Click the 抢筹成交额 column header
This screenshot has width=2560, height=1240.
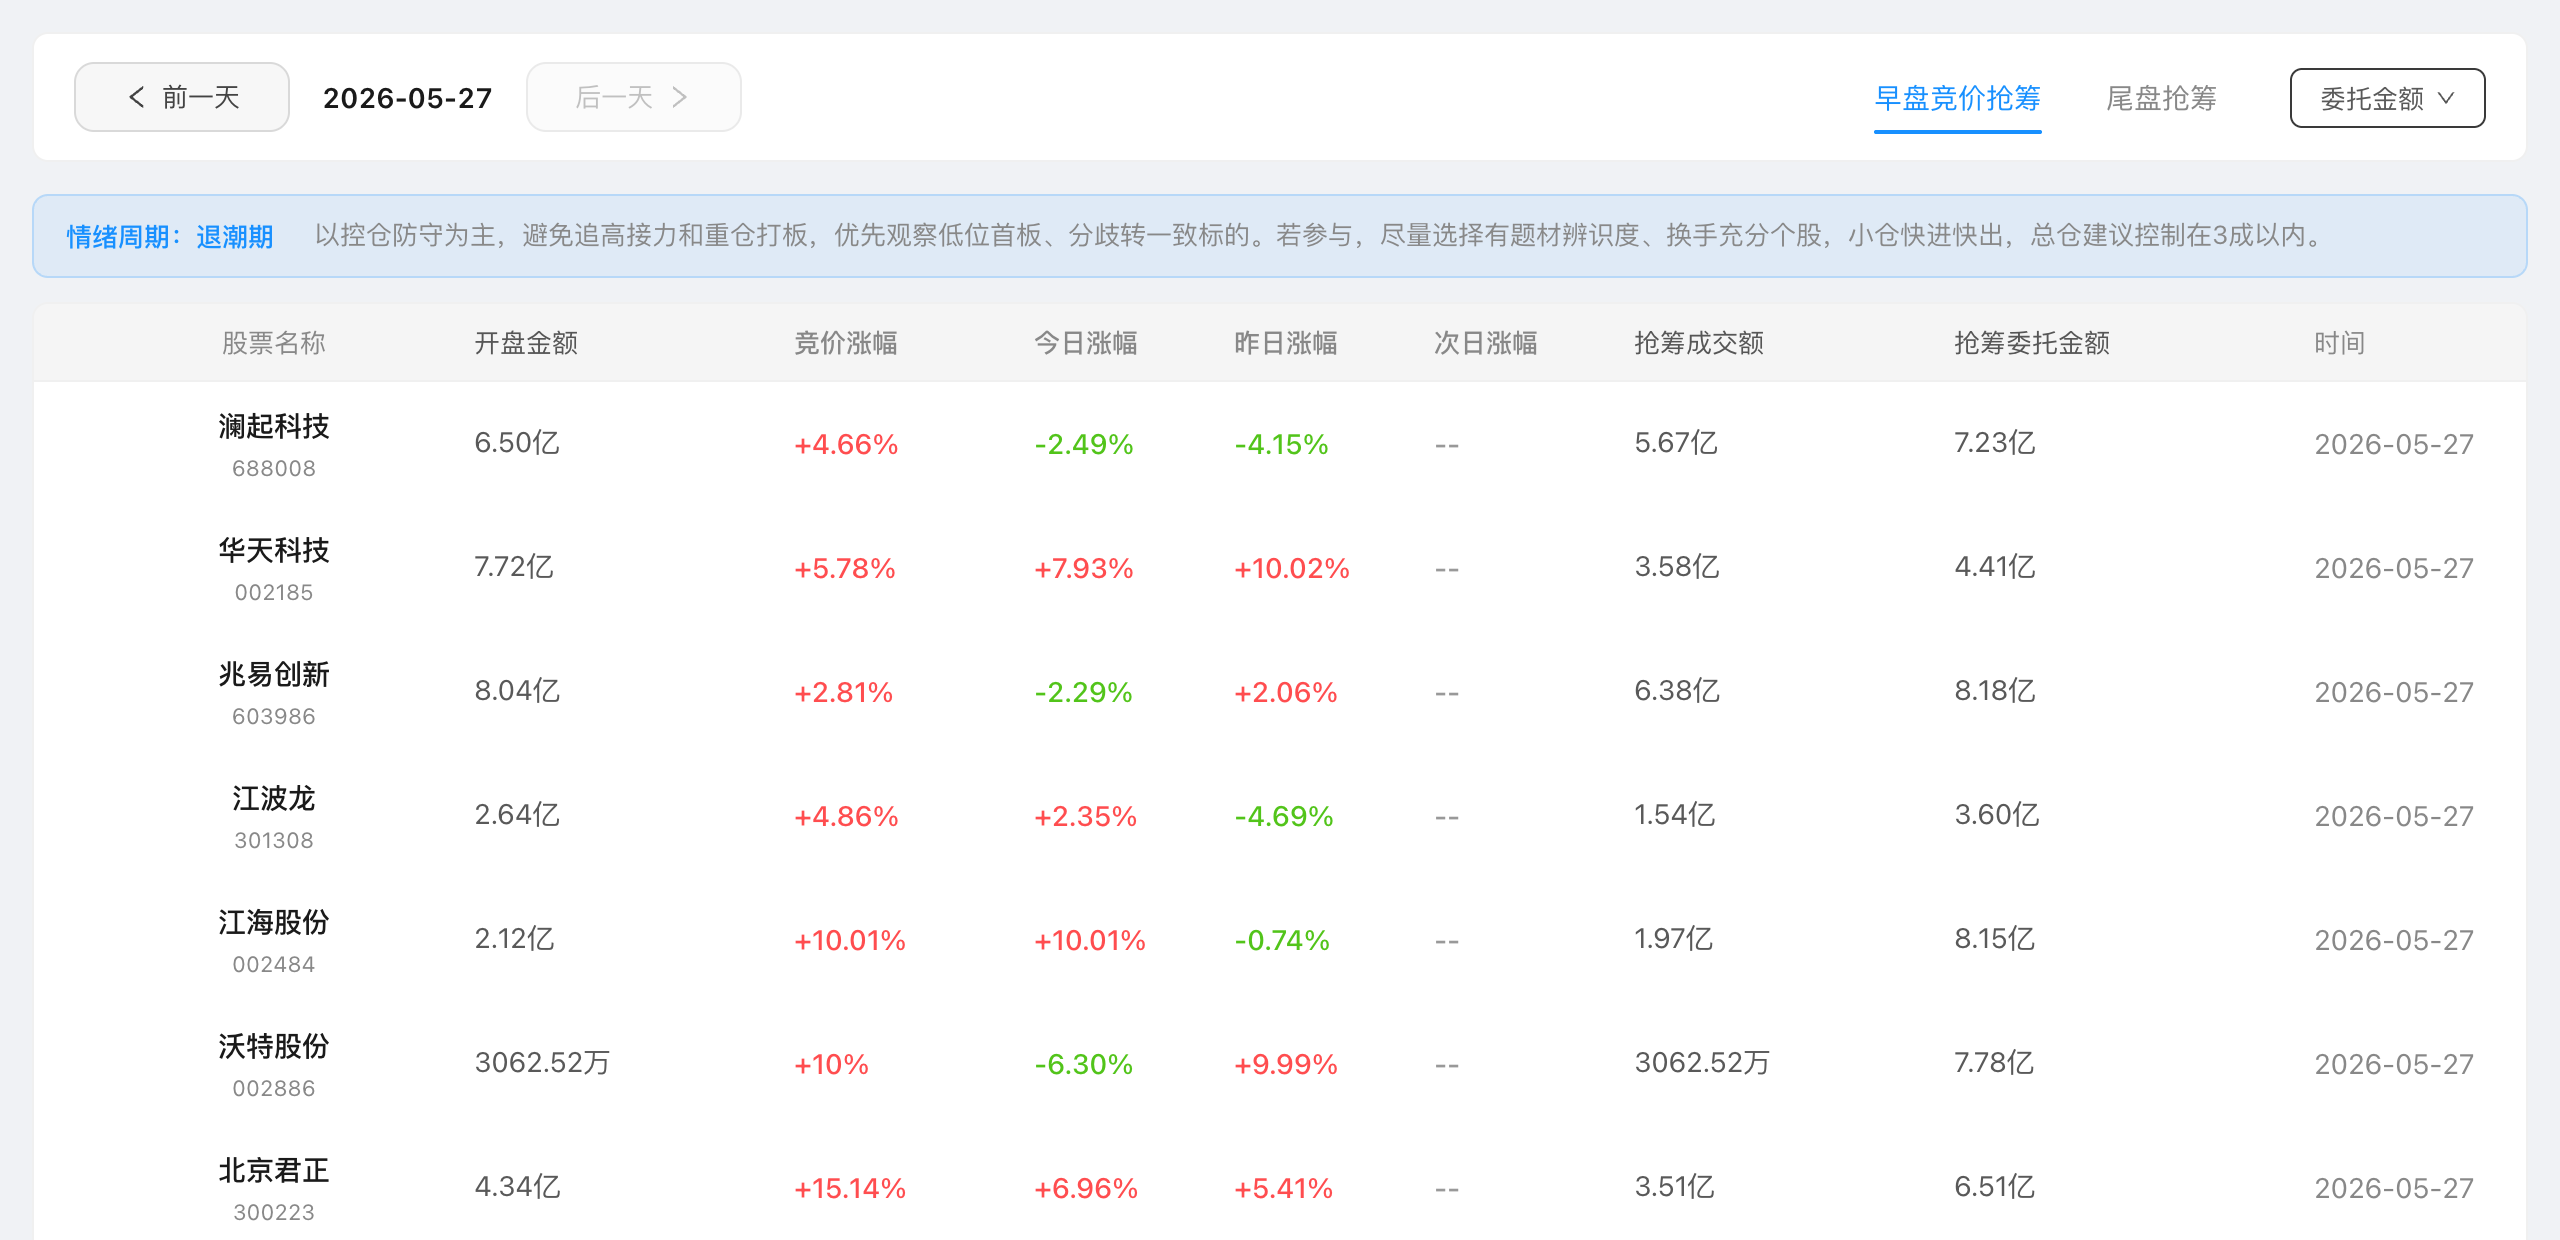pos(1699,343)
